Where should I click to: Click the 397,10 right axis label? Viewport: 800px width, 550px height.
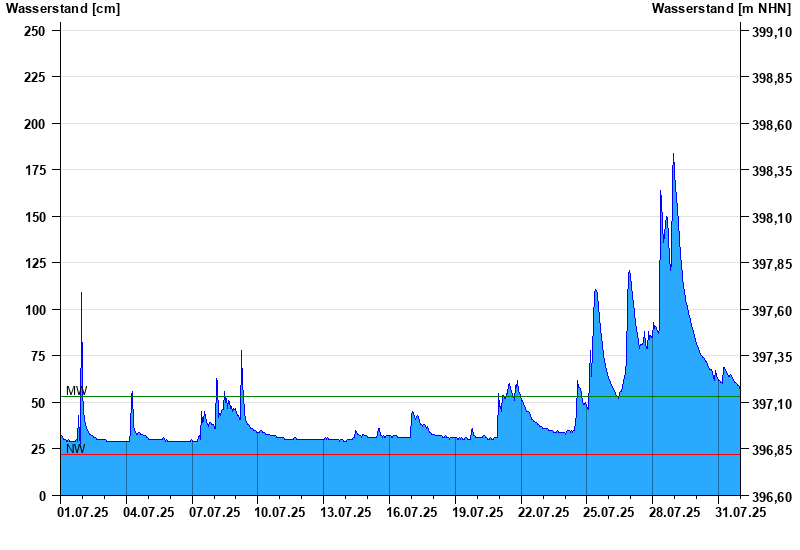(x=772, y=404)
